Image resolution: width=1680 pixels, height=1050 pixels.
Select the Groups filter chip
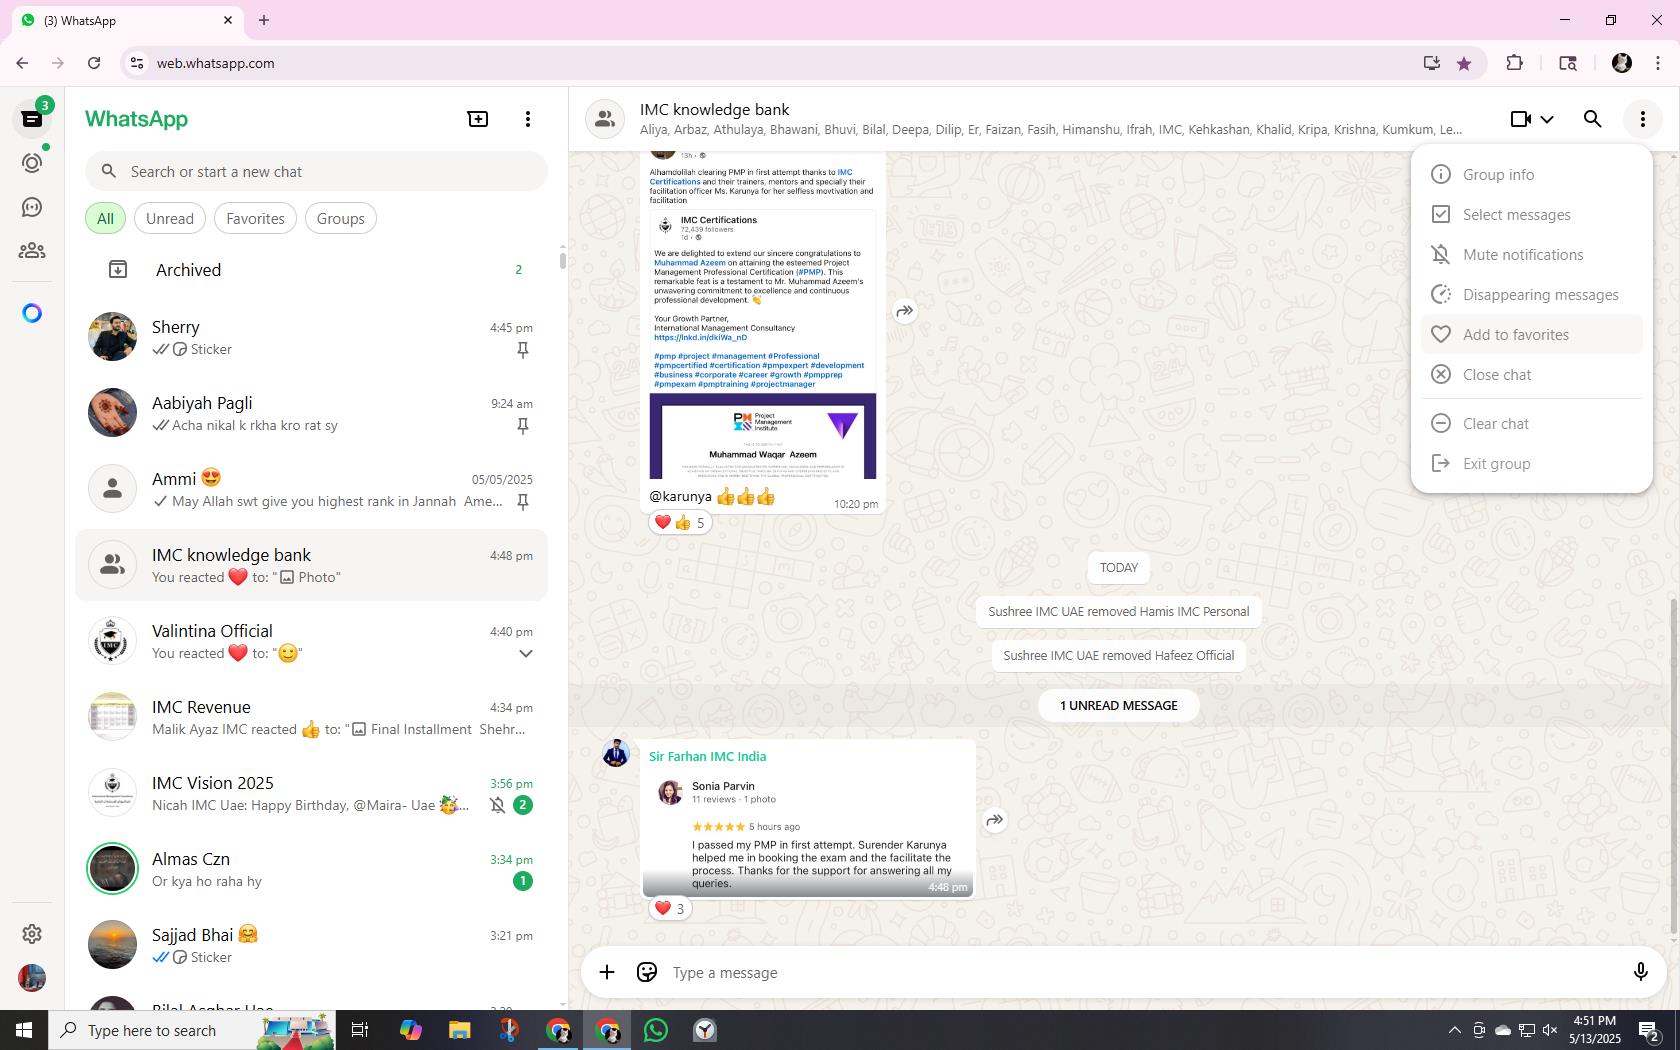pyautogui.click(x=341, y=219)
